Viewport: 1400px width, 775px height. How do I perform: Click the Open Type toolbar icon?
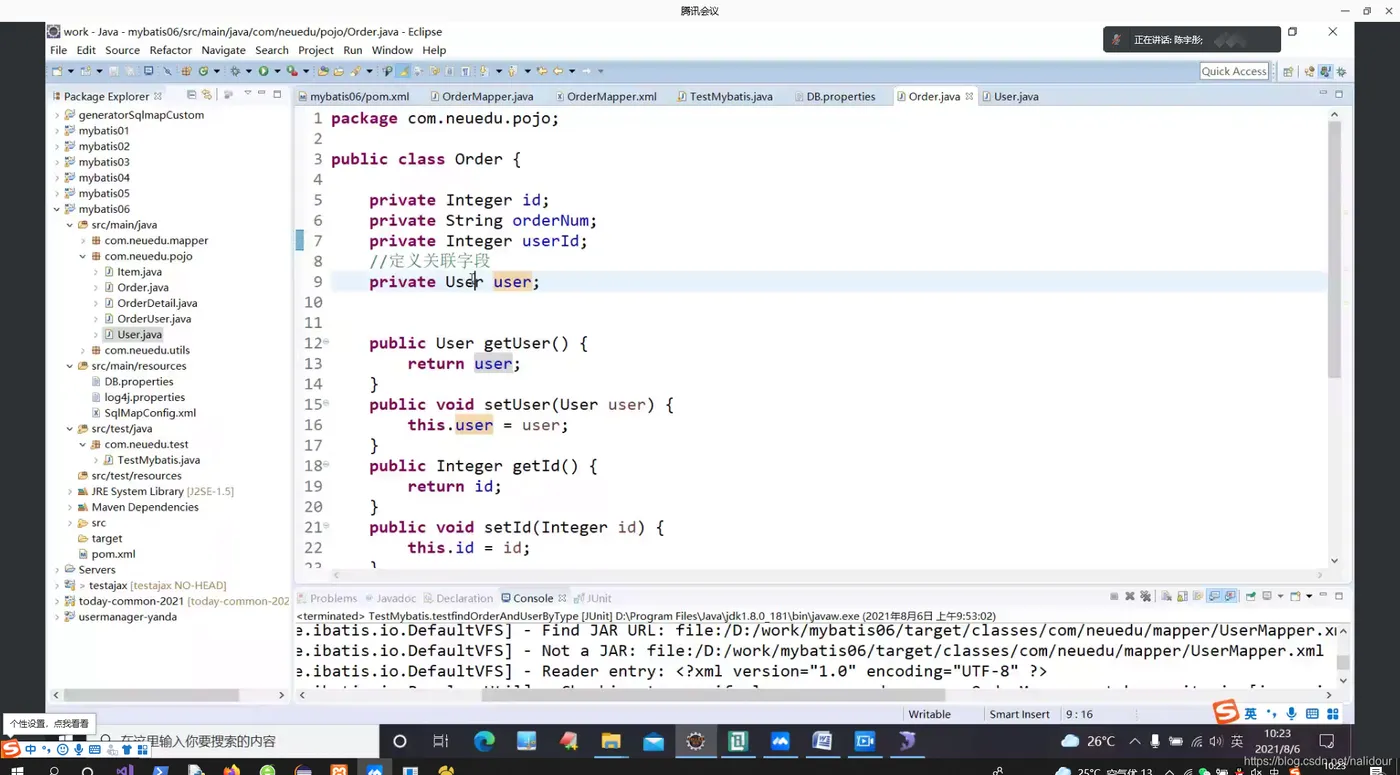point(322,71)
